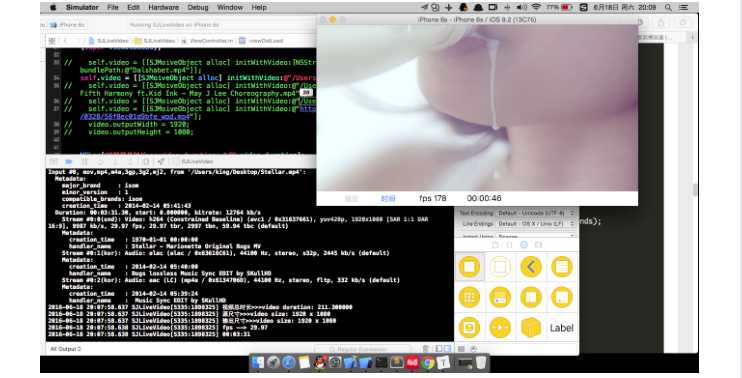Open the Hardware menu
The image size is (742, 378).
pos(163,8)
